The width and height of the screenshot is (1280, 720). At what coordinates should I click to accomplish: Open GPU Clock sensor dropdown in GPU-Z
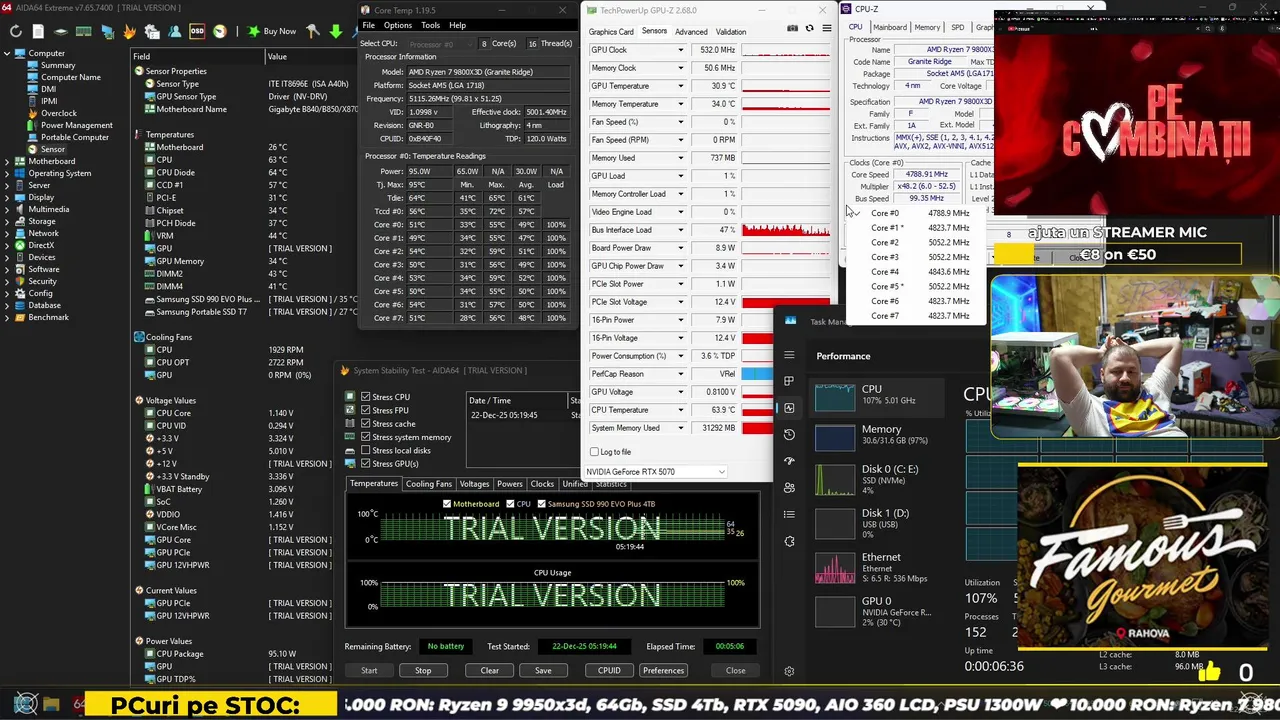(x=681, y=50)
